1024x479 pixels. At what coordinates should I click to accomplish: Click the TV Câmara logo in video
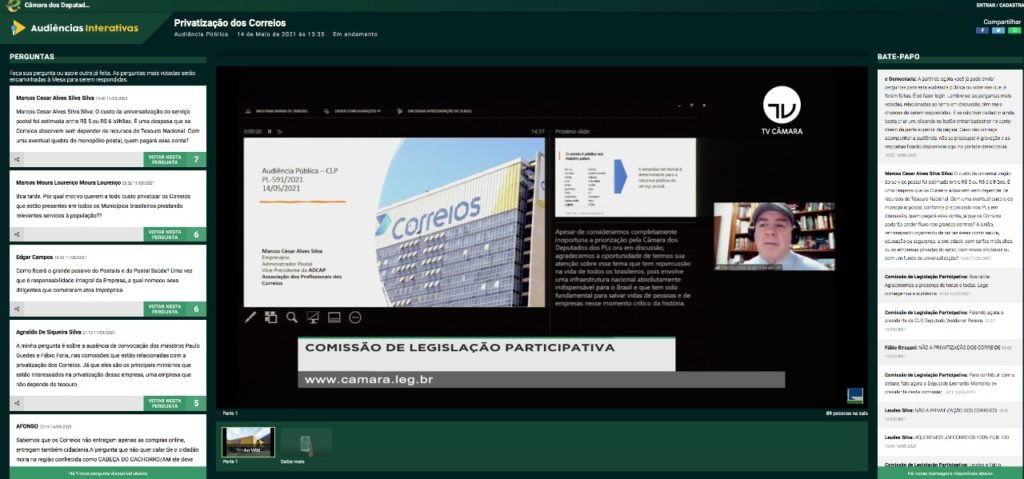pyautogui.click(x=782, y=112)
